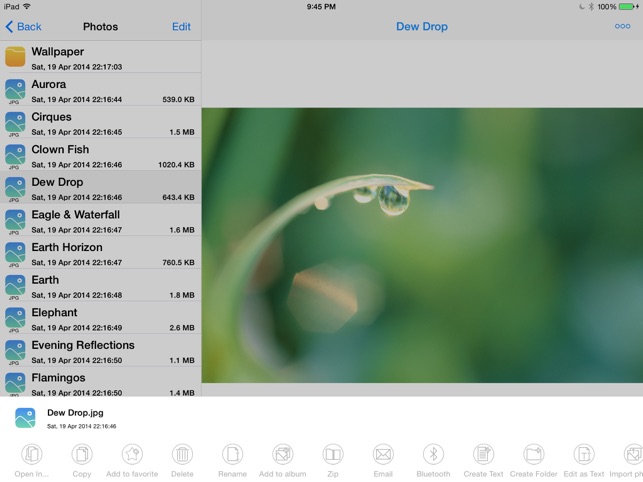Tap the Dew Drop photo preview
The width and height of the screenshot is (643, 482).
pyautogui.click(x=422, y=245)
